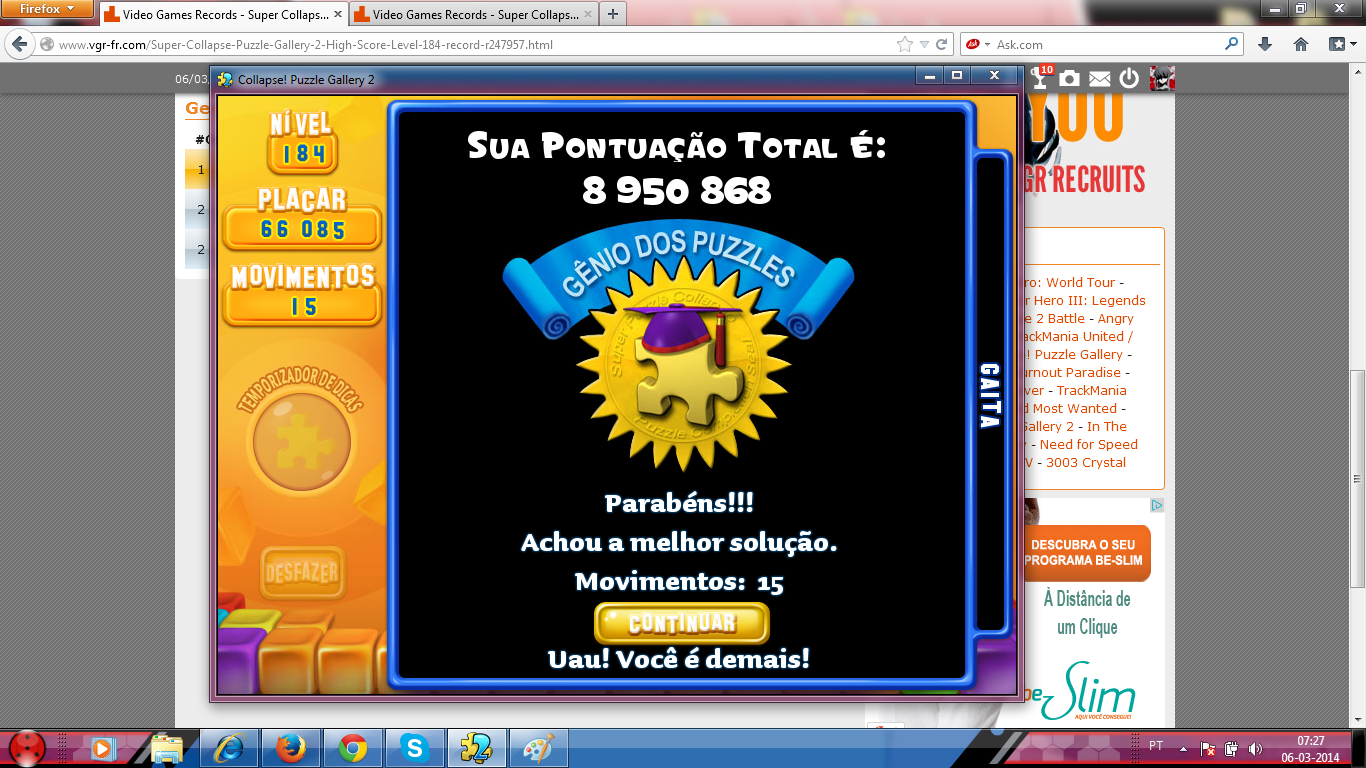
Task: Click the faded Desfazer undo button
Action: [302, 573]
